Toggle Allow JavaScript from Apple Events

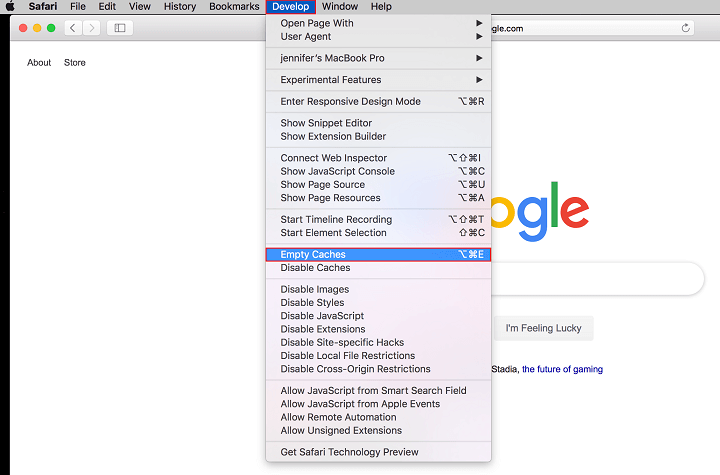(x=378, y=404)
